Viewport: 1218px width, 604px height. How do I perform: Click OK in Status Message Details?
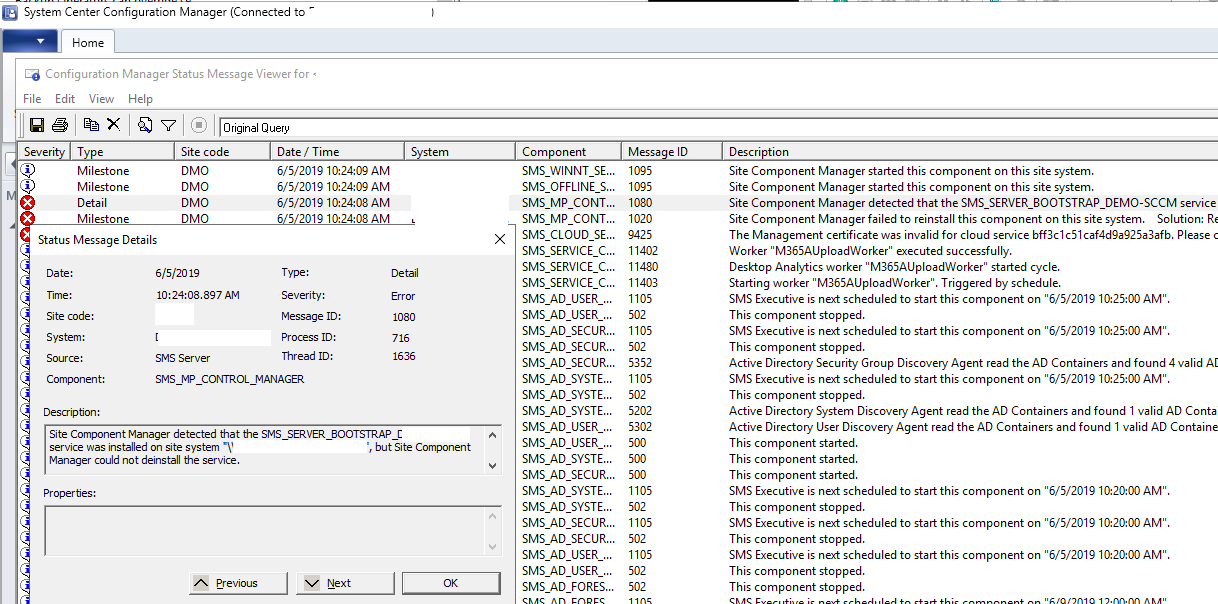pos(451,583)
